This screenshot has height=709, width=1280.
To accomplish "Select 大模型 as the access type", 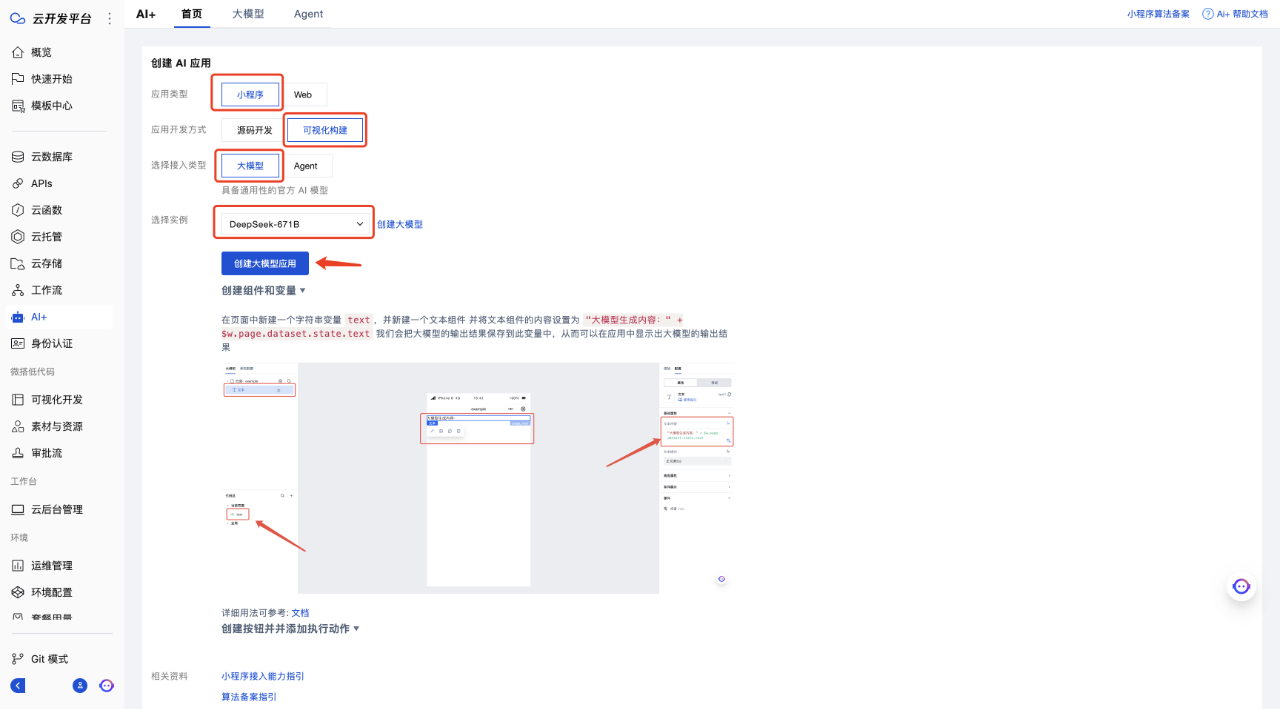I will [x=250, y=166].
